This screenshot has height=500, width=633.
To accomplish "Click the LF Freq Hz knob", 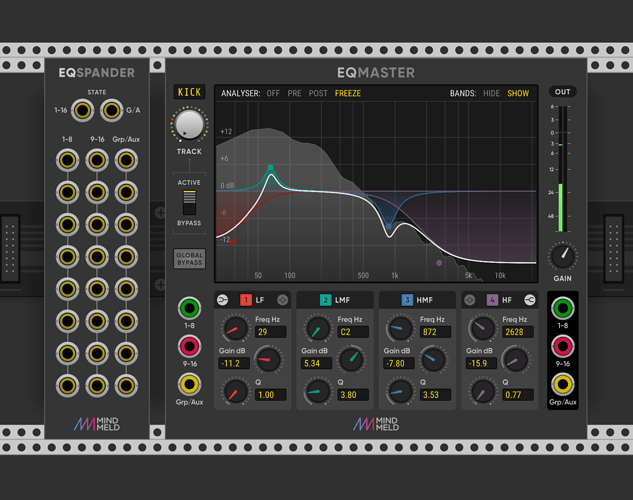I will 235,328.
